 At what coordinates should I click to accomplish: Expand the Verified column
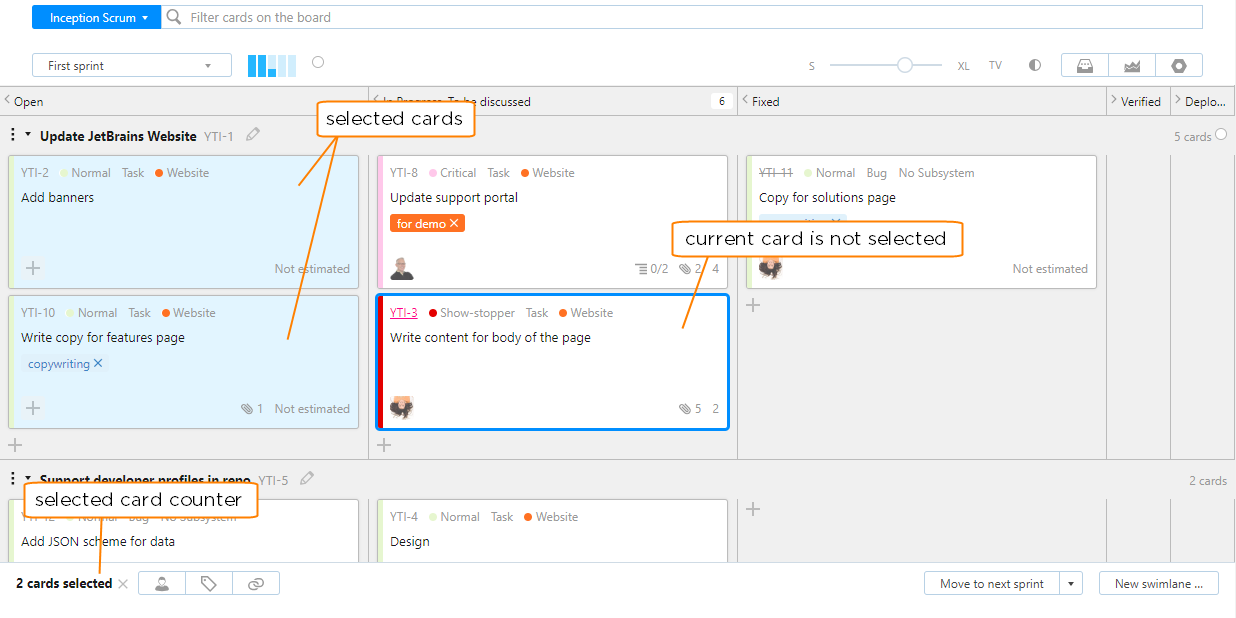tap(1115, 101)
